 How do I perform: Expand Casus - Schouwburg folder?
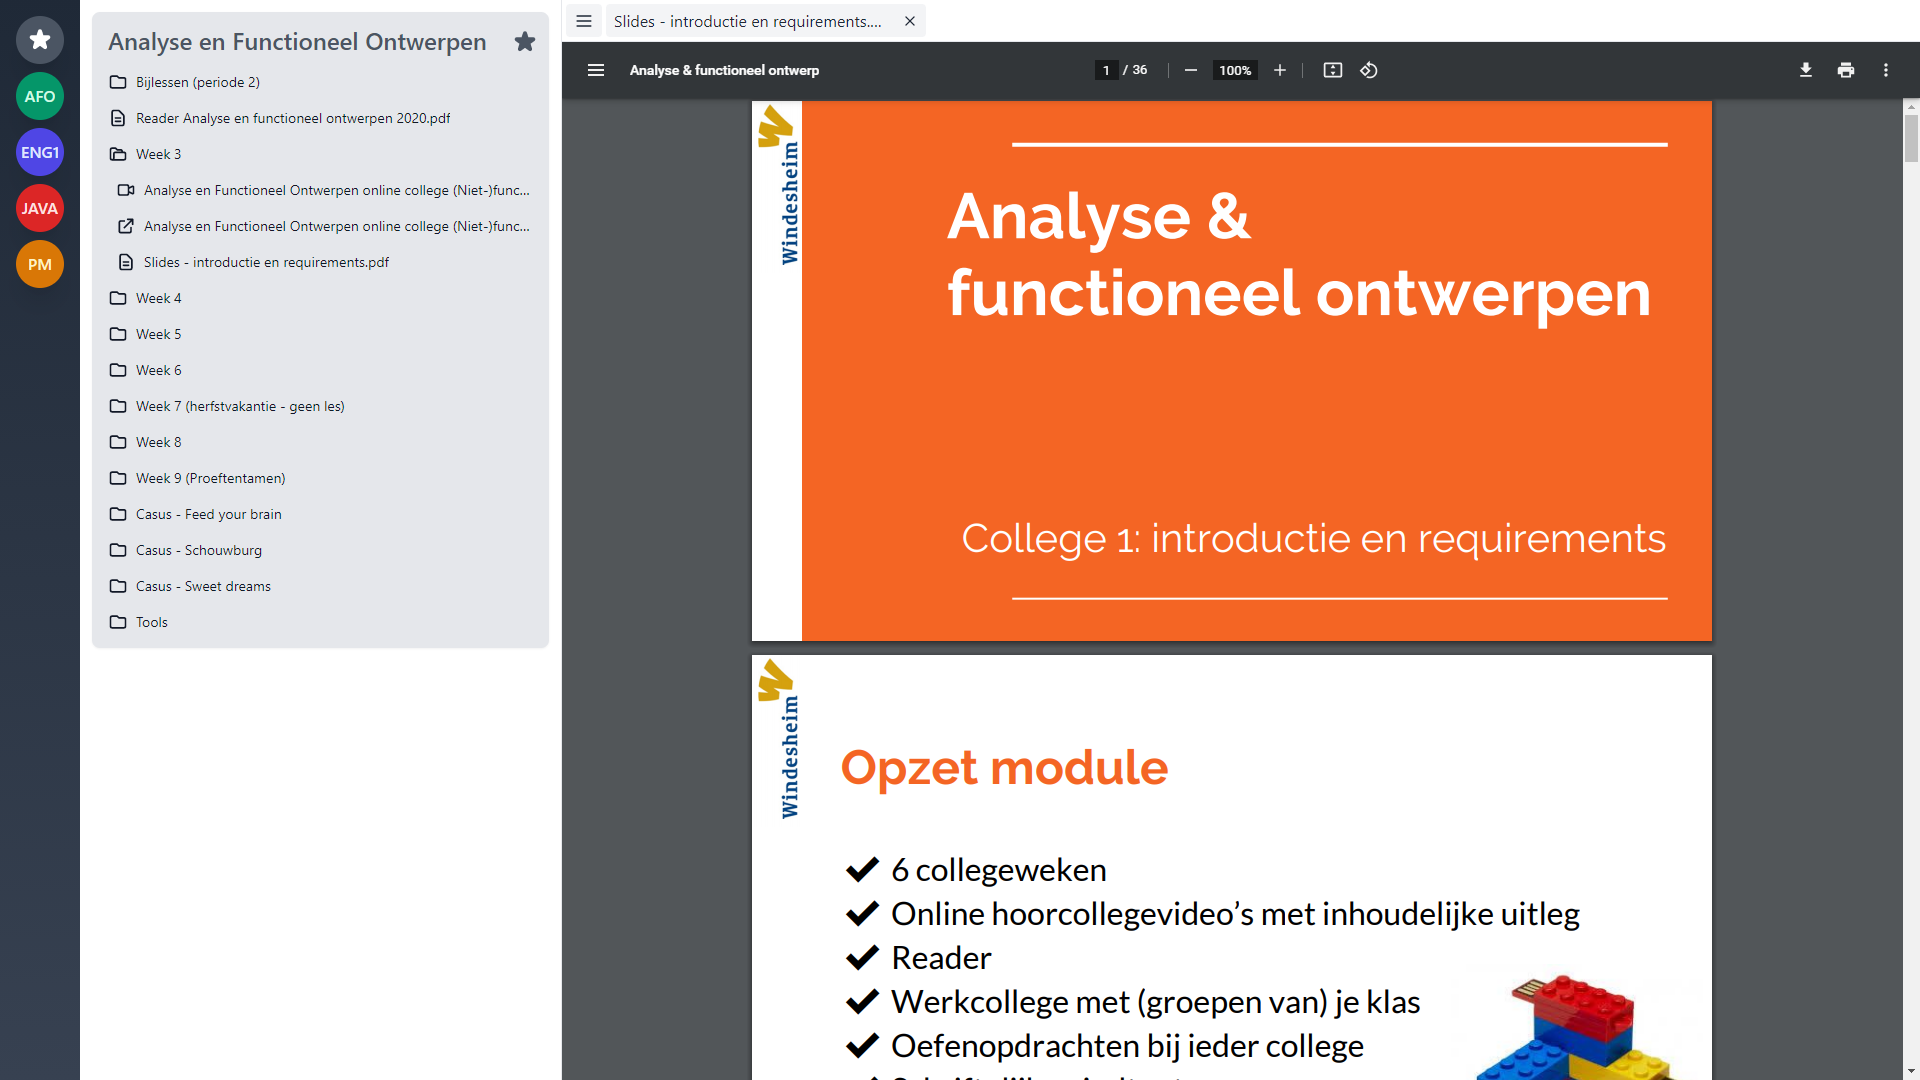pos(320,550)
